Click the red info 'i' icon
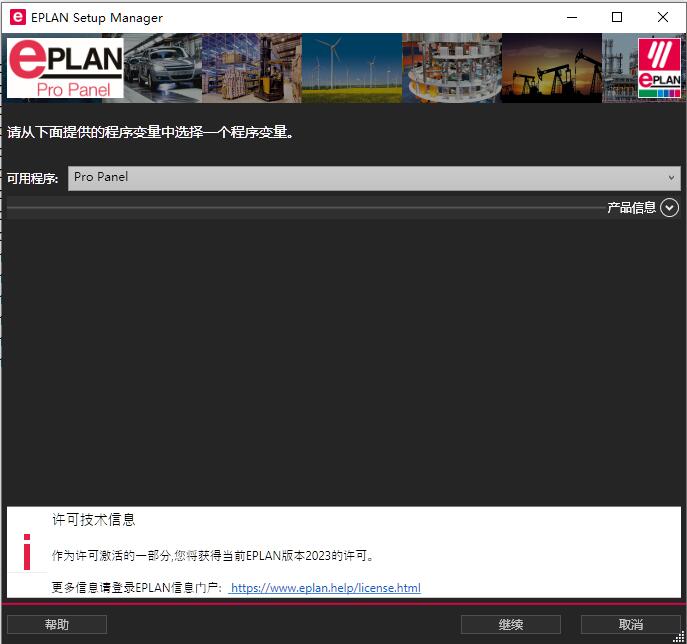Screen dimensions: 687x644 [27, 552]
